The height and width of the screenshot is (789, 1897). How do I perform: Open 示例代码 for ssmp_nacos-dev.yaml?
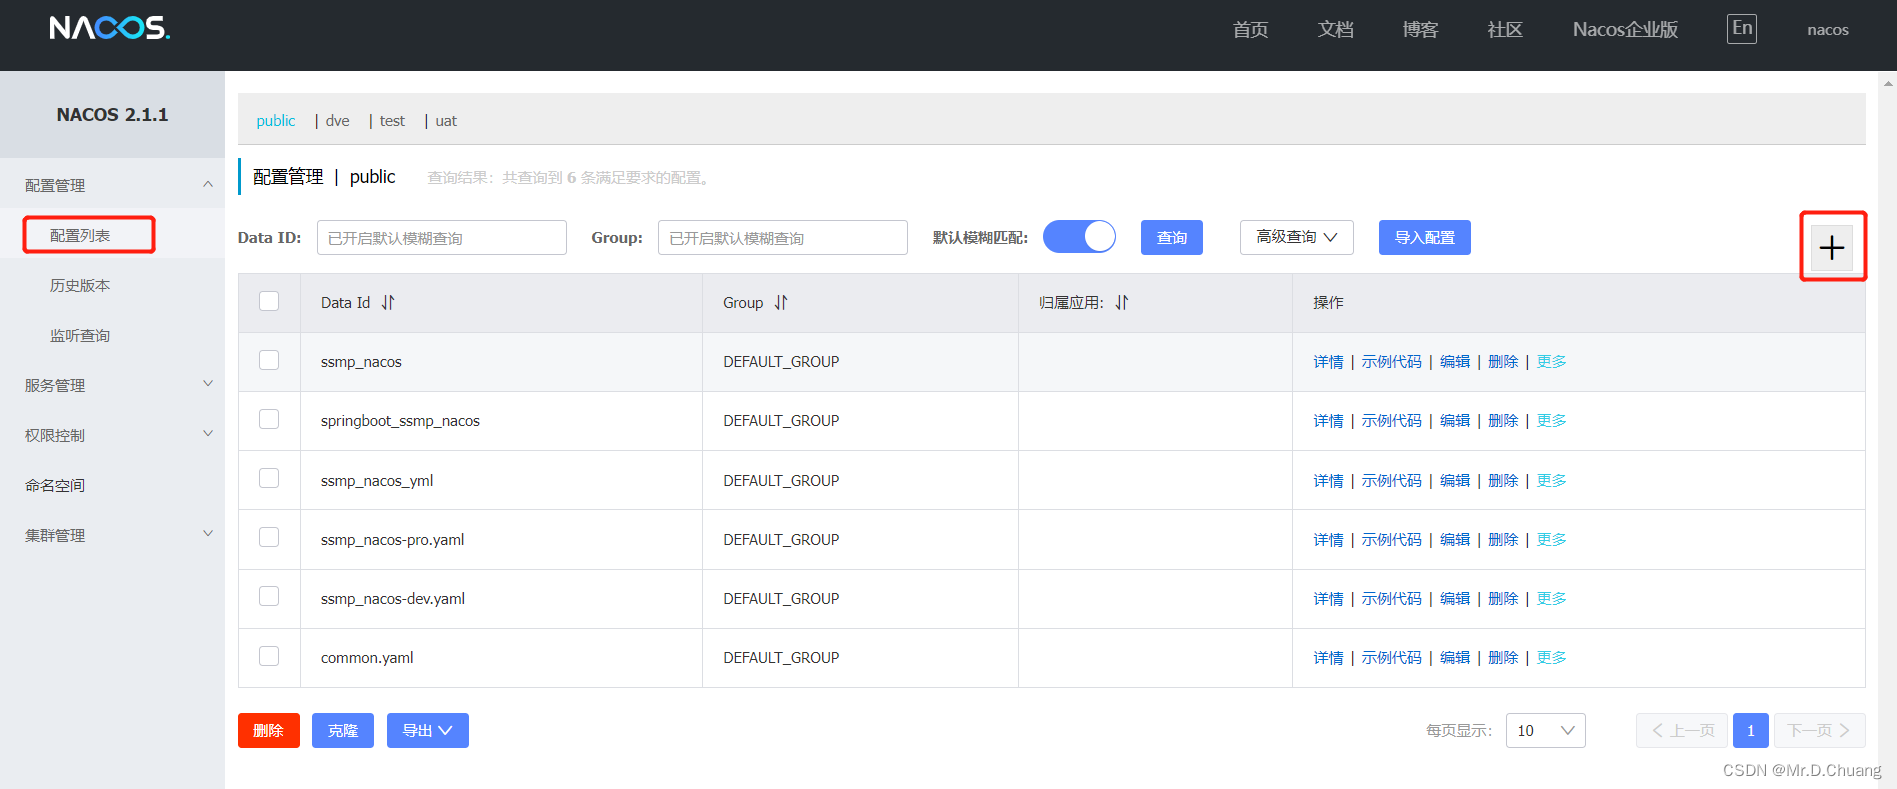coord(1391,598)
